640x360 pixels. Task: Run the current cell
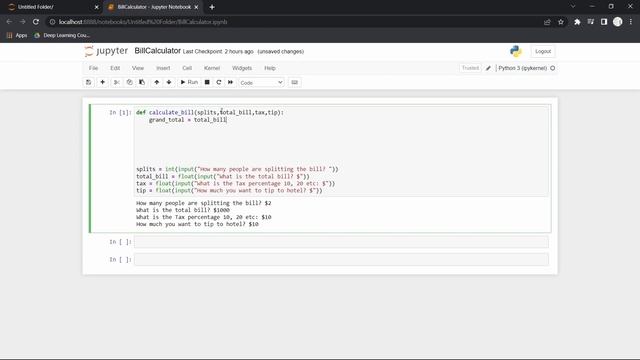189,82
